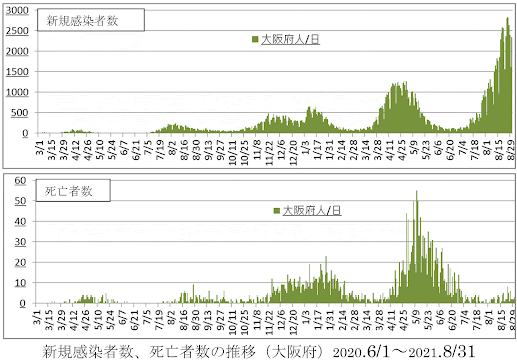Click the 5/9 date label in the top chart
Image resolution: width=517 pixels, height=362 pixels.
point(414,148)
